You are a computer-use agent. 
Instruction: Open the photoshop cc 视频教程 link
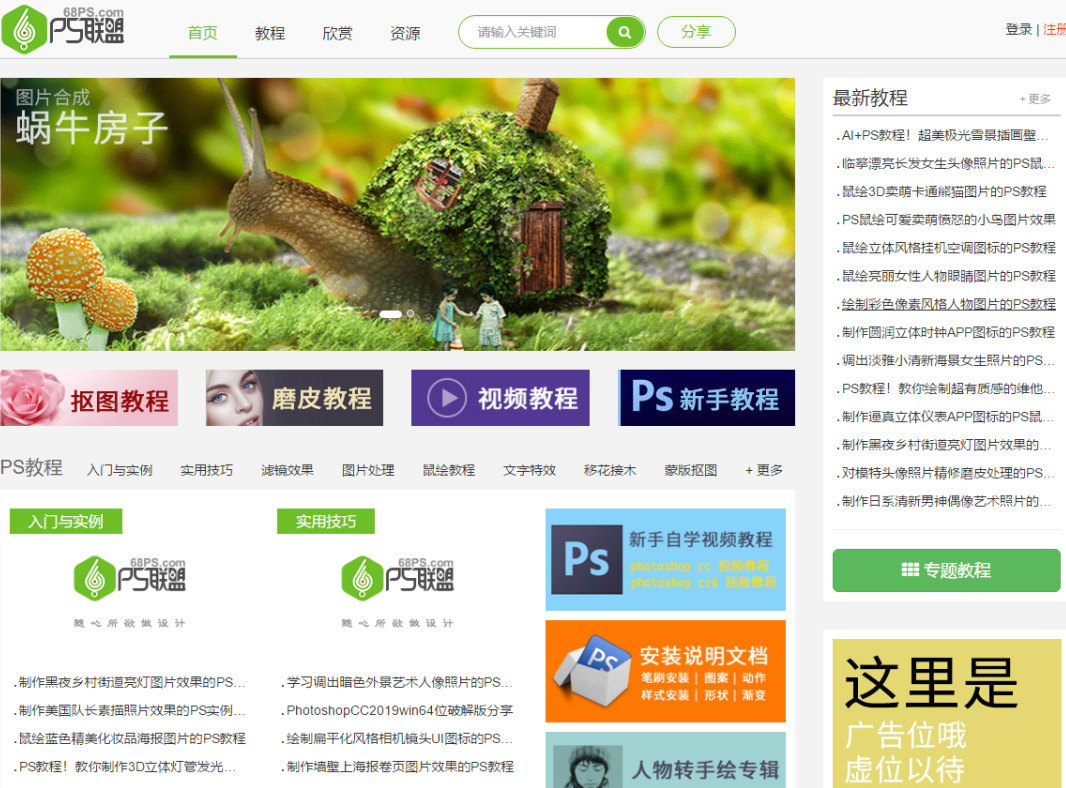coord(700,566)
